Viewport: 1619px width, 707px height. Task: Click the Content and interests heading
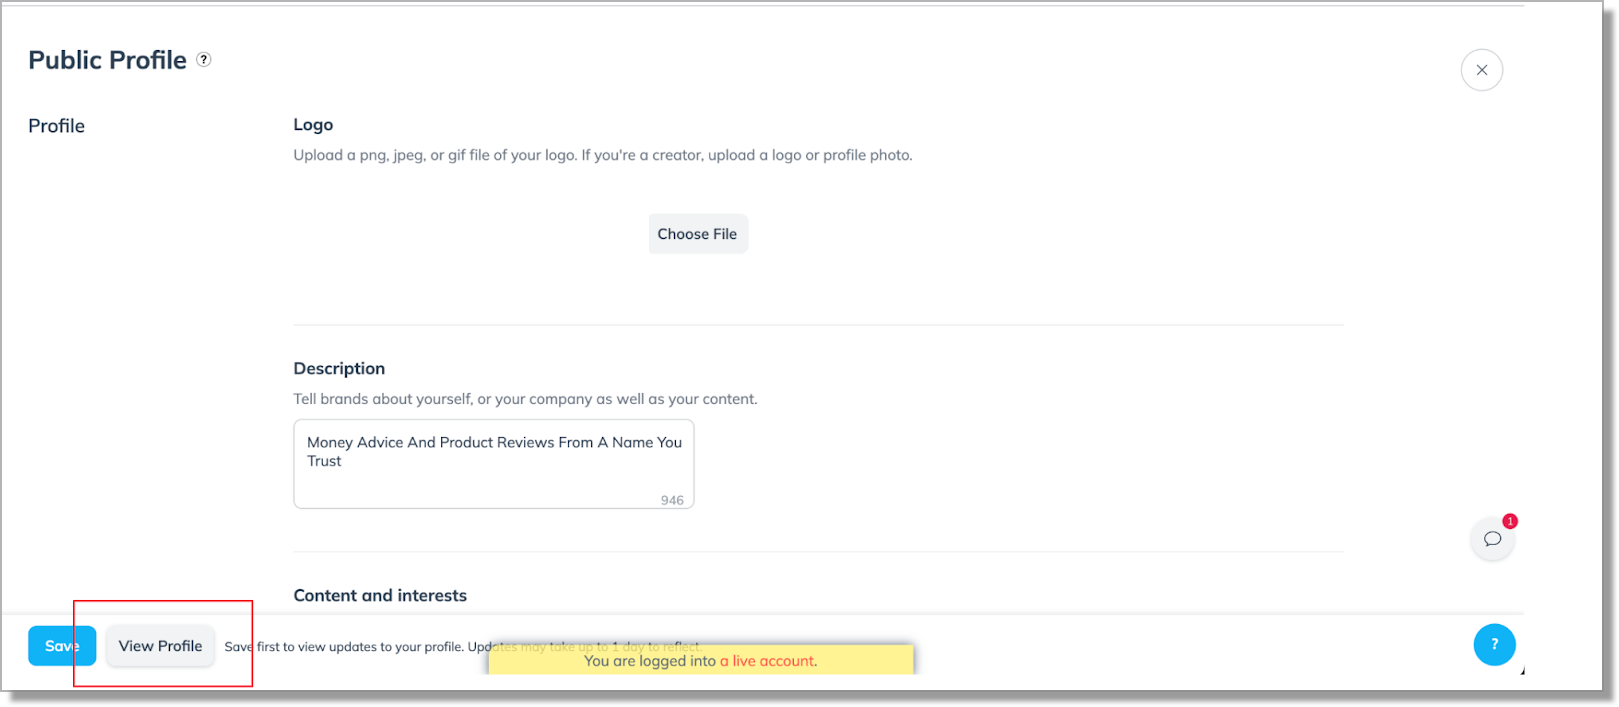380,596
